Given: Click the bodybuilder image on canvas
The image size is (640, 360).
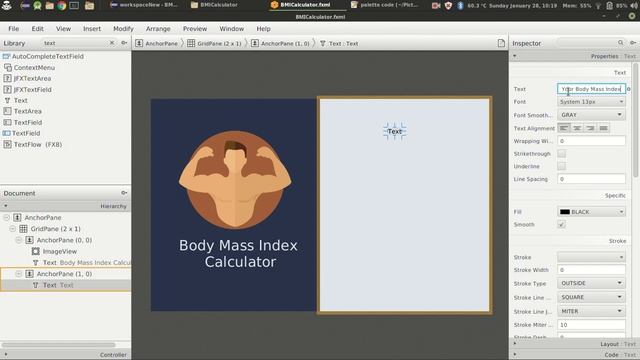Looking at the screenshot, I should (x=235, y=180).
